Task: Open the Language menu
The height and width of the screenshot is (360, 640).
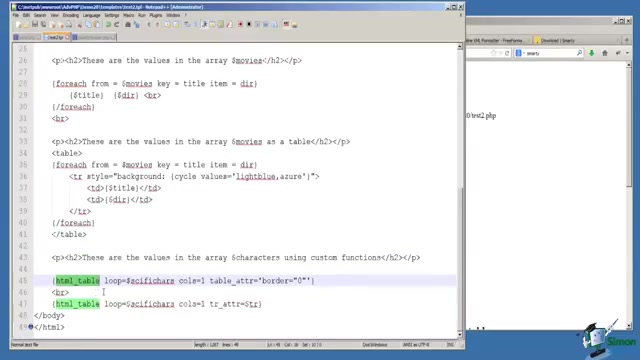Action: [x=91, y=15]
